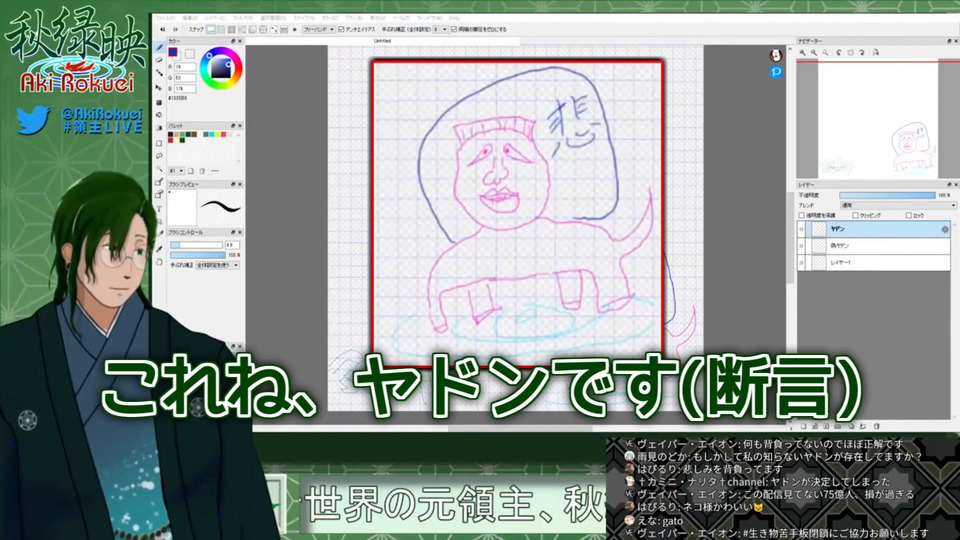
Task: Pick black swatch in the palette
Action: pyautogui.click(x=170, y=134)
